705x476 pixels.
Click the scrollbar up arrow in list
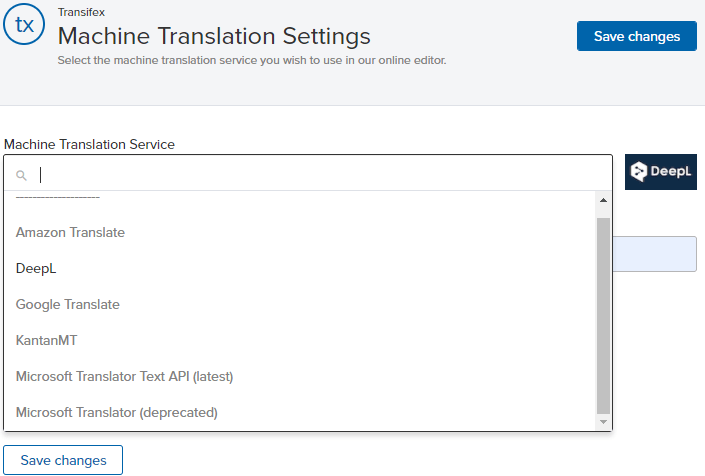[x=603, y=200]
